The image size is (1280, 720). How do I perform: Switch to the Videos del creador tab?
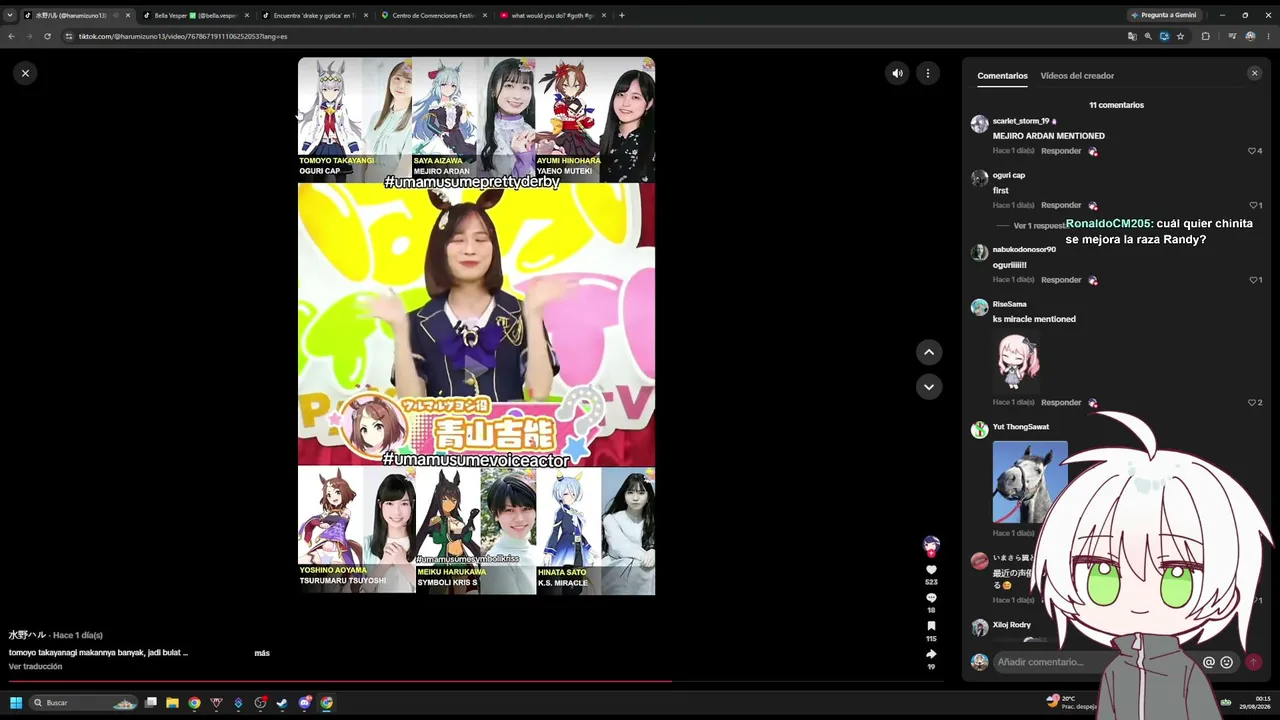tap(1077, 76)
